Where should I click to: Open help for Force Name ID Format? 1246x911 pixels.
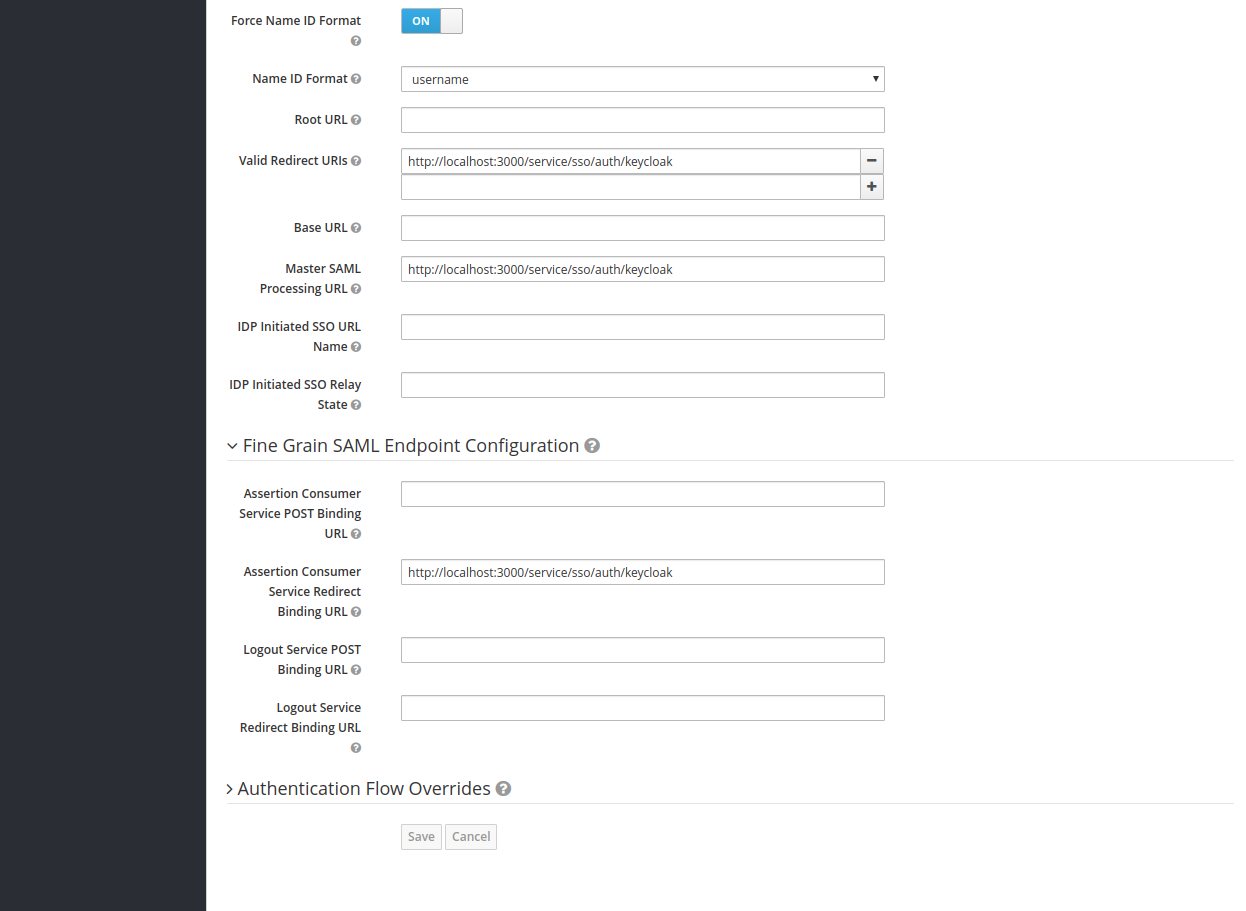(x=355, y=40)
